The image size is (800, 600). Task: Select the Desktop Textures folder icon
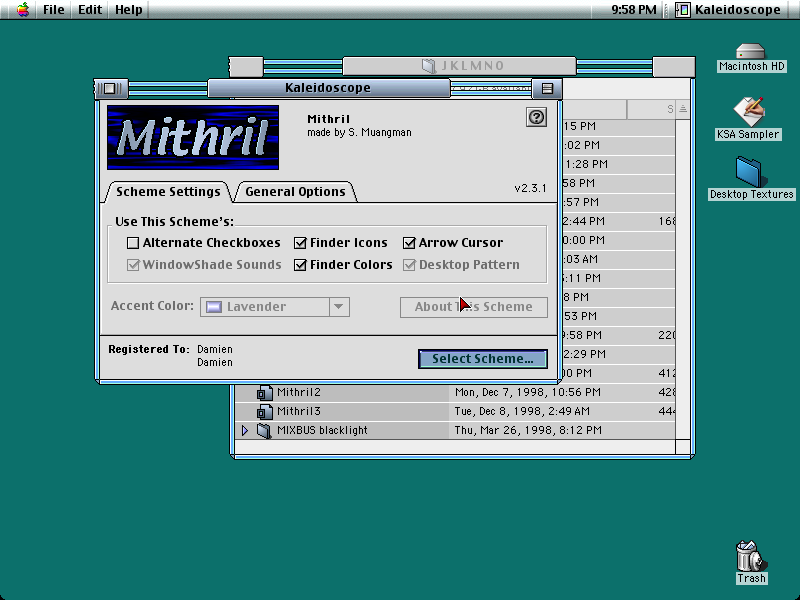[751, 172]
